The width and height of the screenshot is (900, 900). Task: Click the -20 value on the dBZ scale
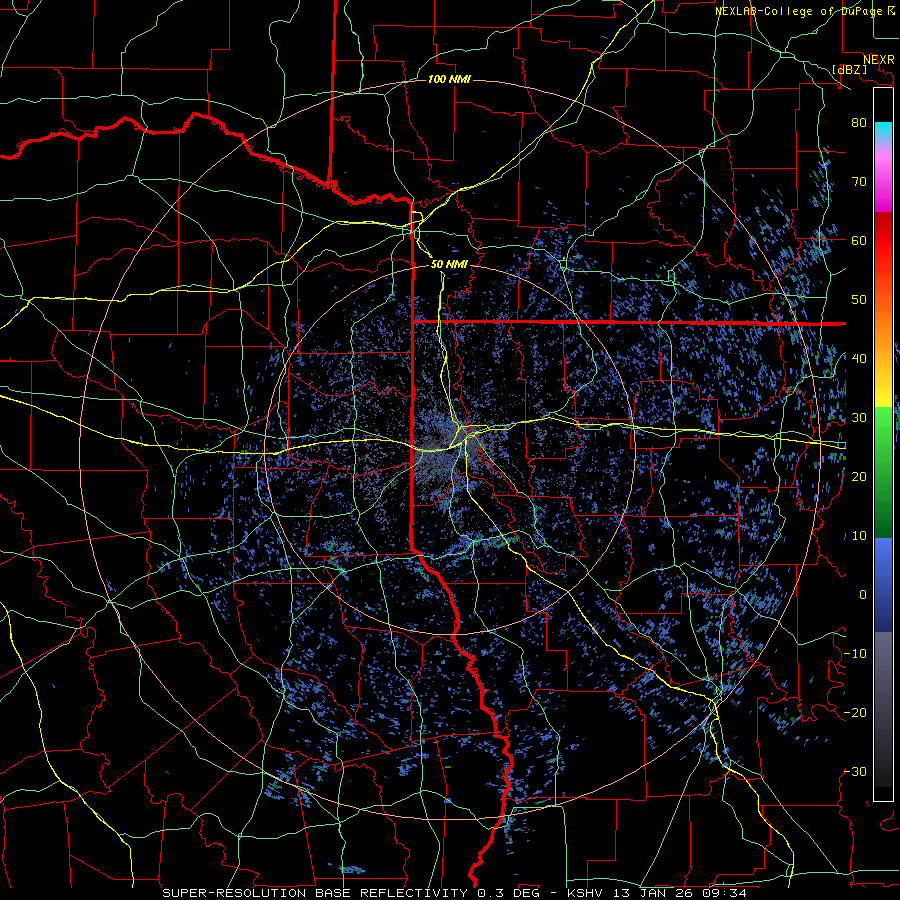click(x=855, y=712)
